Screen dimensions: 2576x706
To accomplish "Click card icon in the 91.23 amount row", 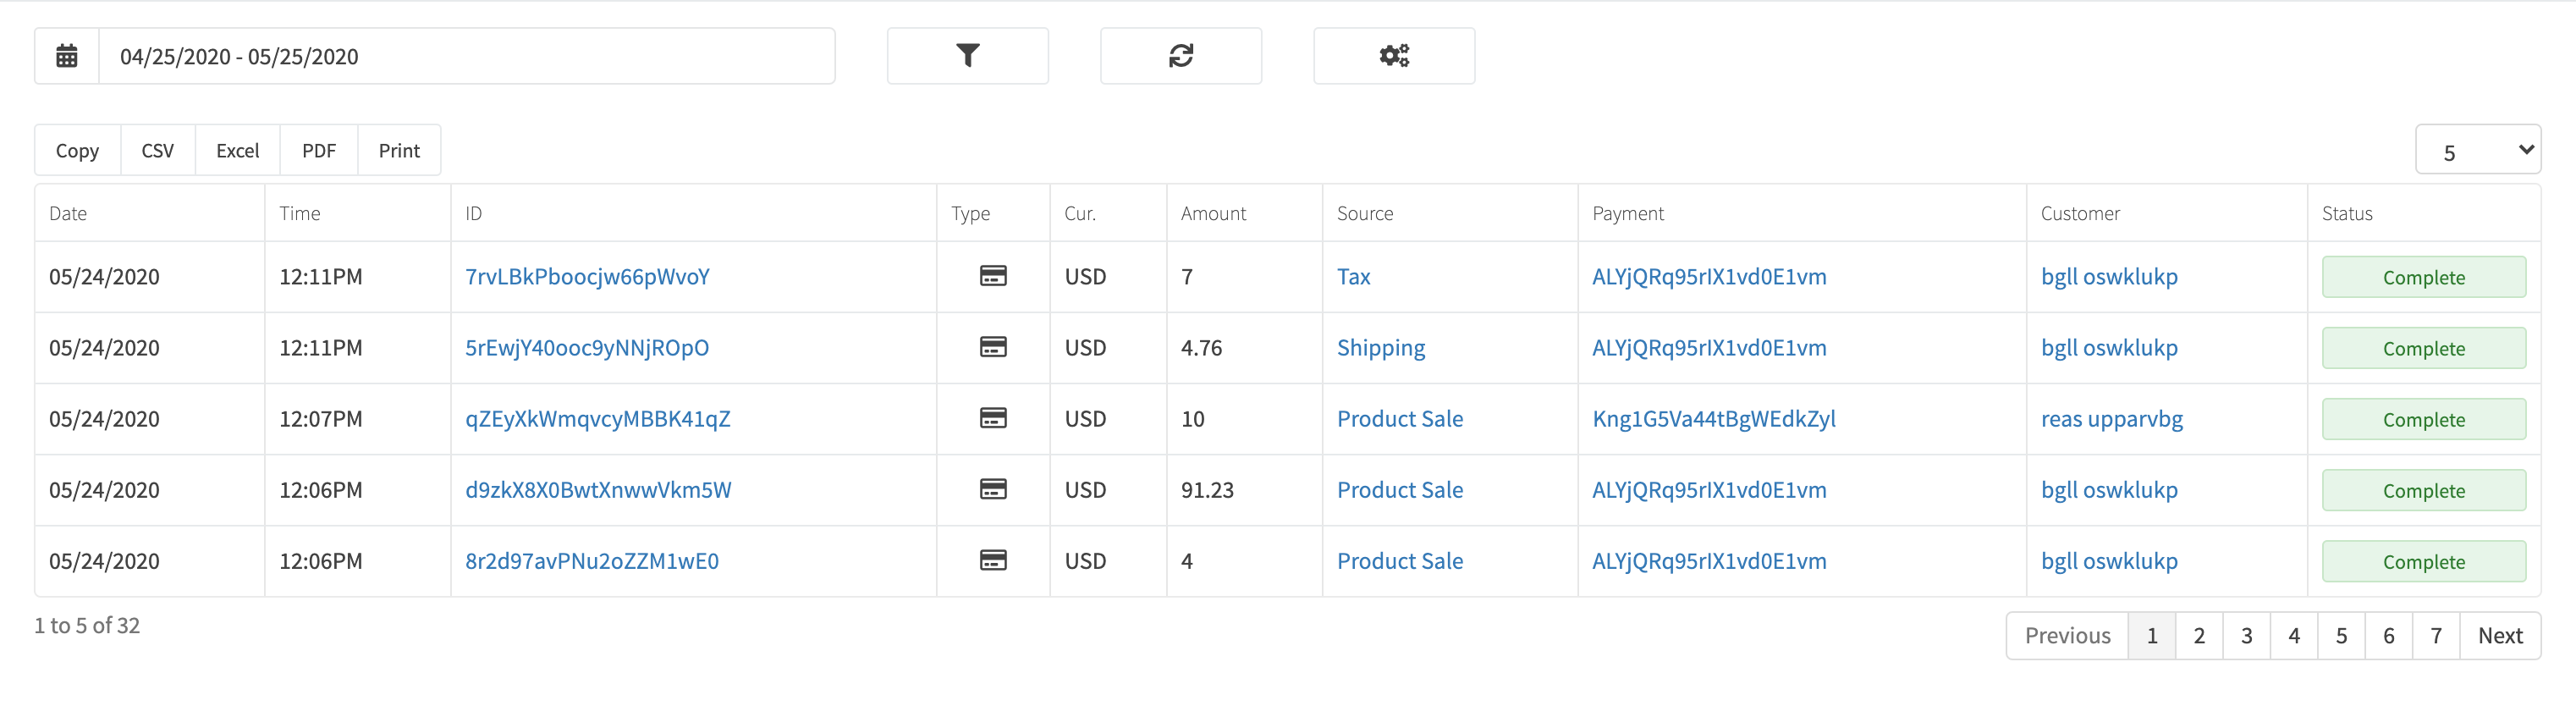I will click(992, 489).
